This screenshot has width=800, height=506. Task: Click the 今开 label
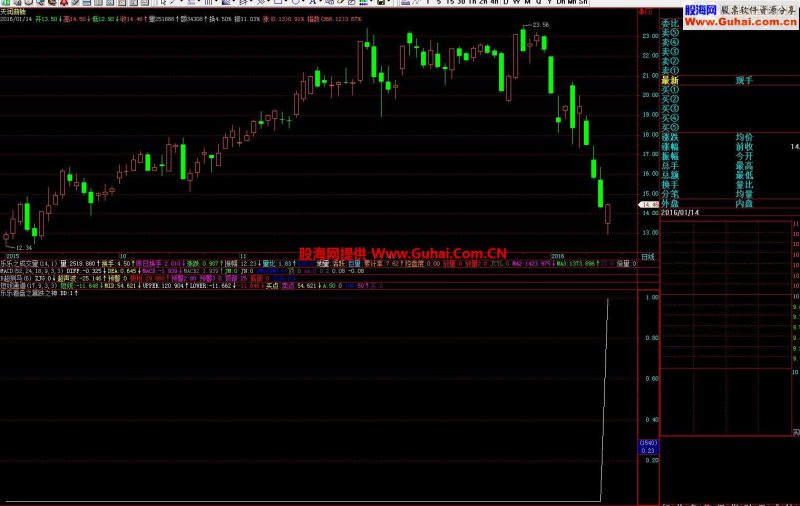[744, 156]
